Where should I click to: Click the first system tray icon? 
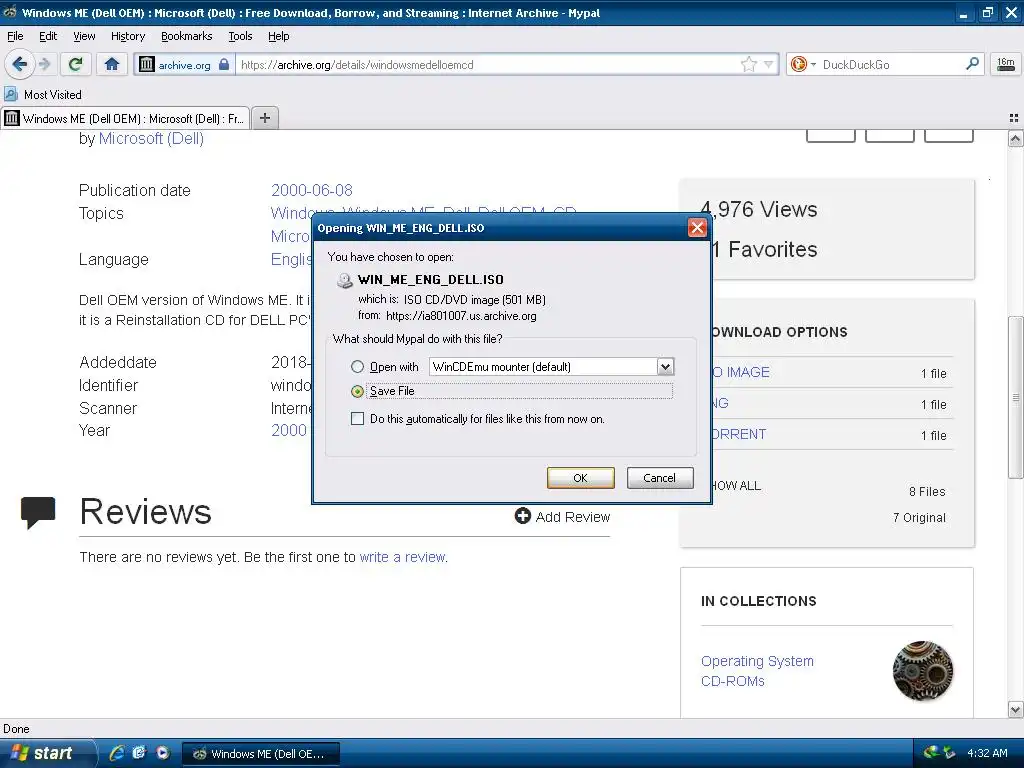(931, 753)
